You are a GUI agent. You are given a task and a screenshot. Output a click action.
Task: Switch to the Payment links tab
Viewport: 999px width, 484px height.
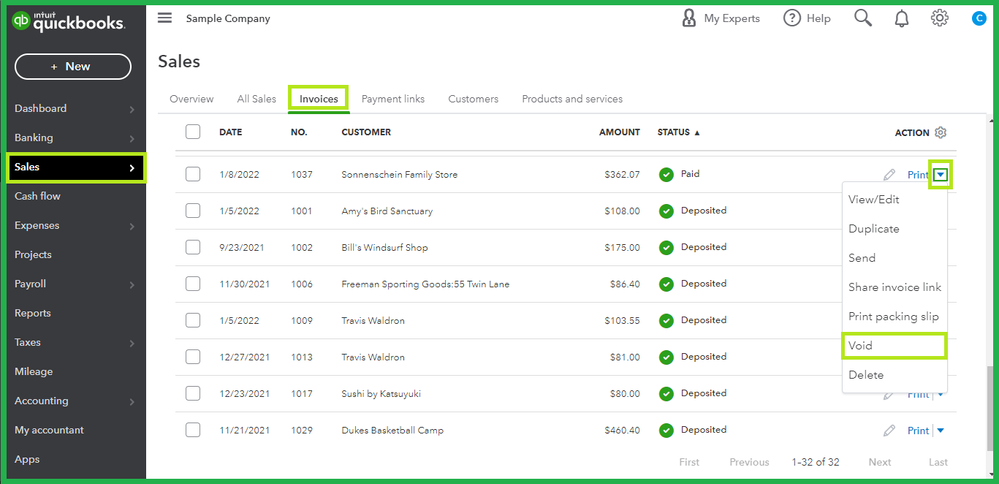[393, 99]
